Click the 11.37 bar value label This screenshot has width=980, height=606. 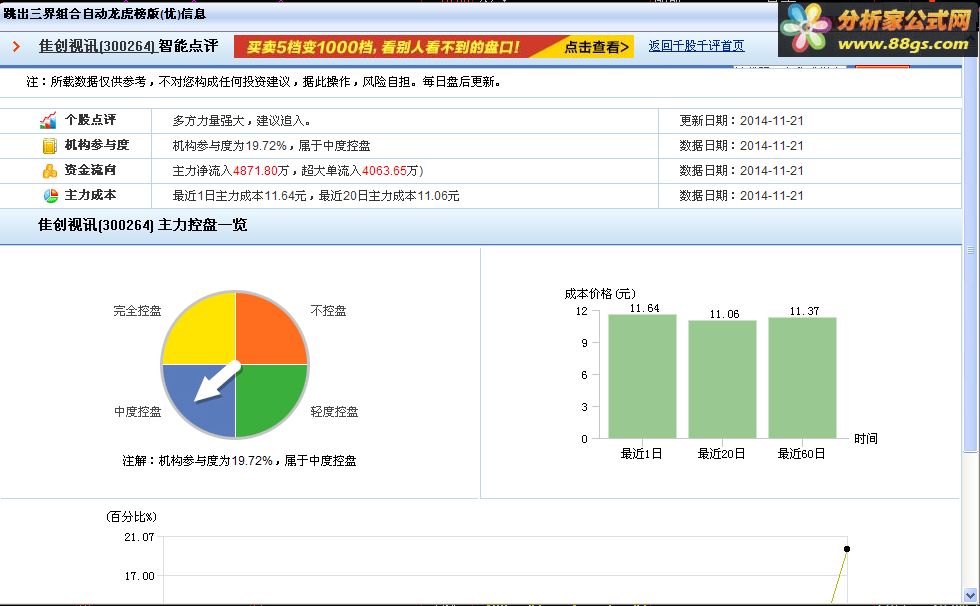pos(804,310)
